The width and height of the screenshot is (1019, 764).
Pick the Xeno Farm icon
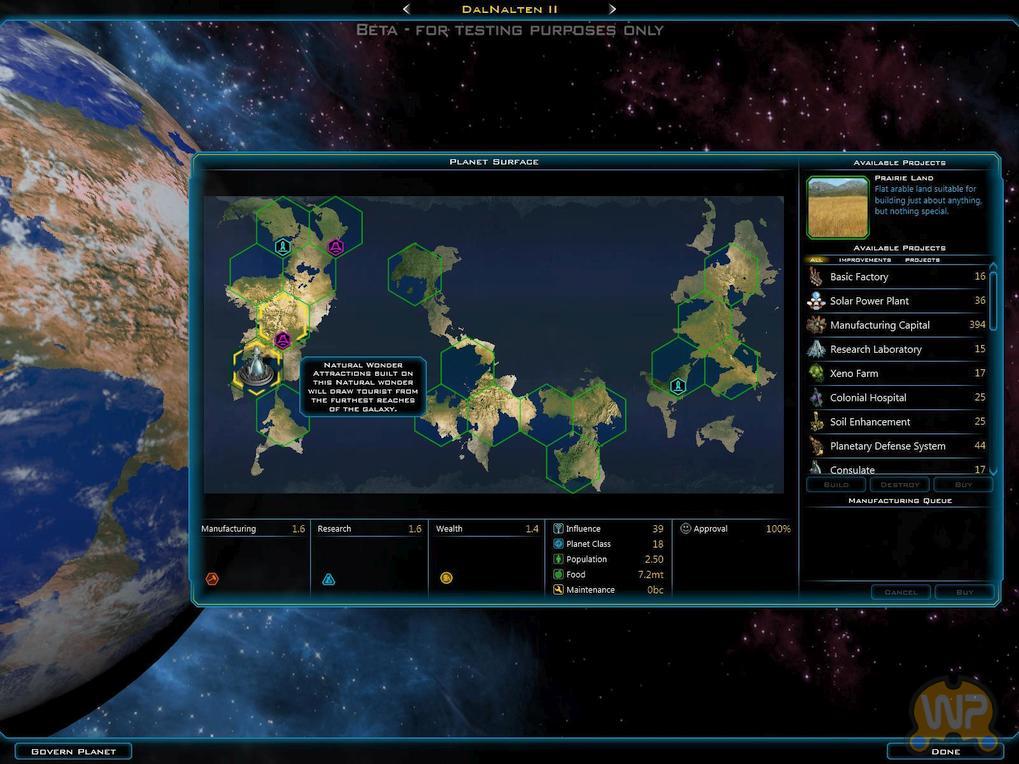click(816, 373)
